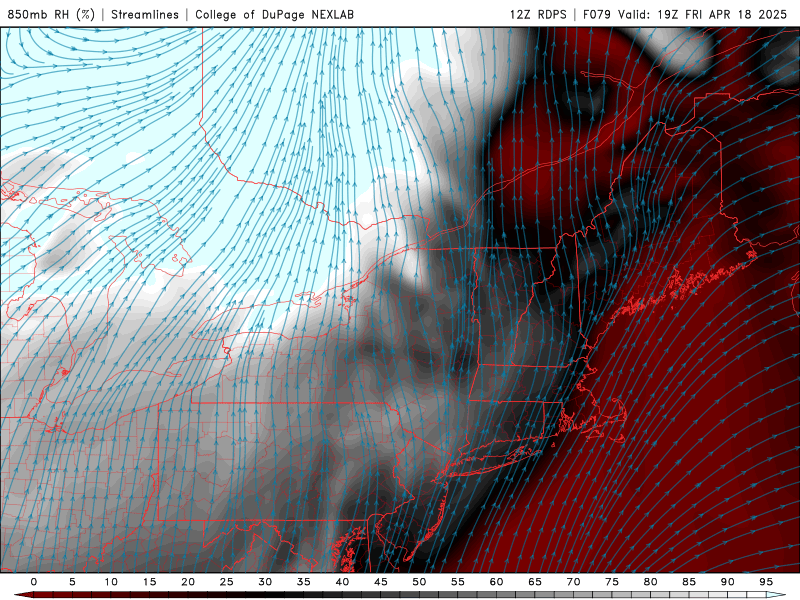Click the colorbar label '45'
Viewport: 800px width, 600px height.
[x=381, y=582]
